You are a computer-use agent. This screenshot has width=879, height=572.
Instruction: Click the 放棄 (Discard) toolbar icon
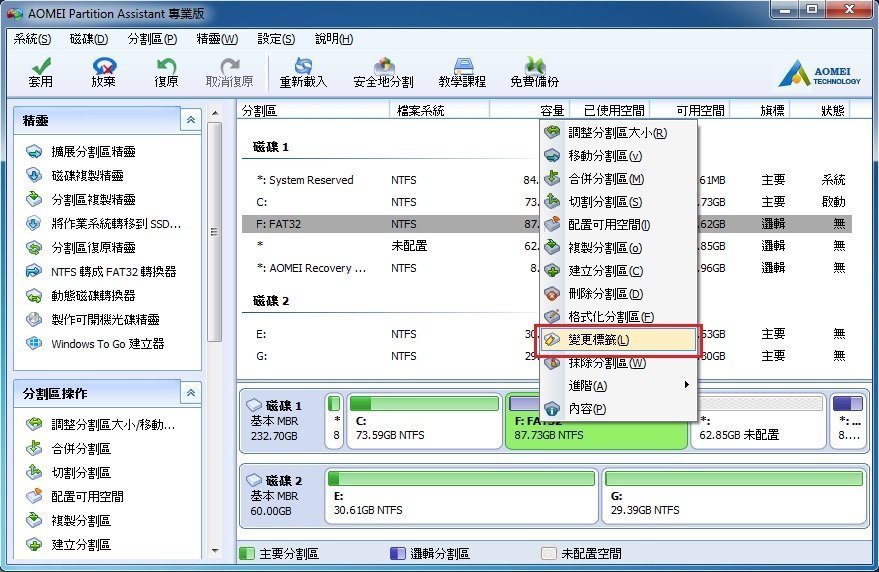(104, 72)
